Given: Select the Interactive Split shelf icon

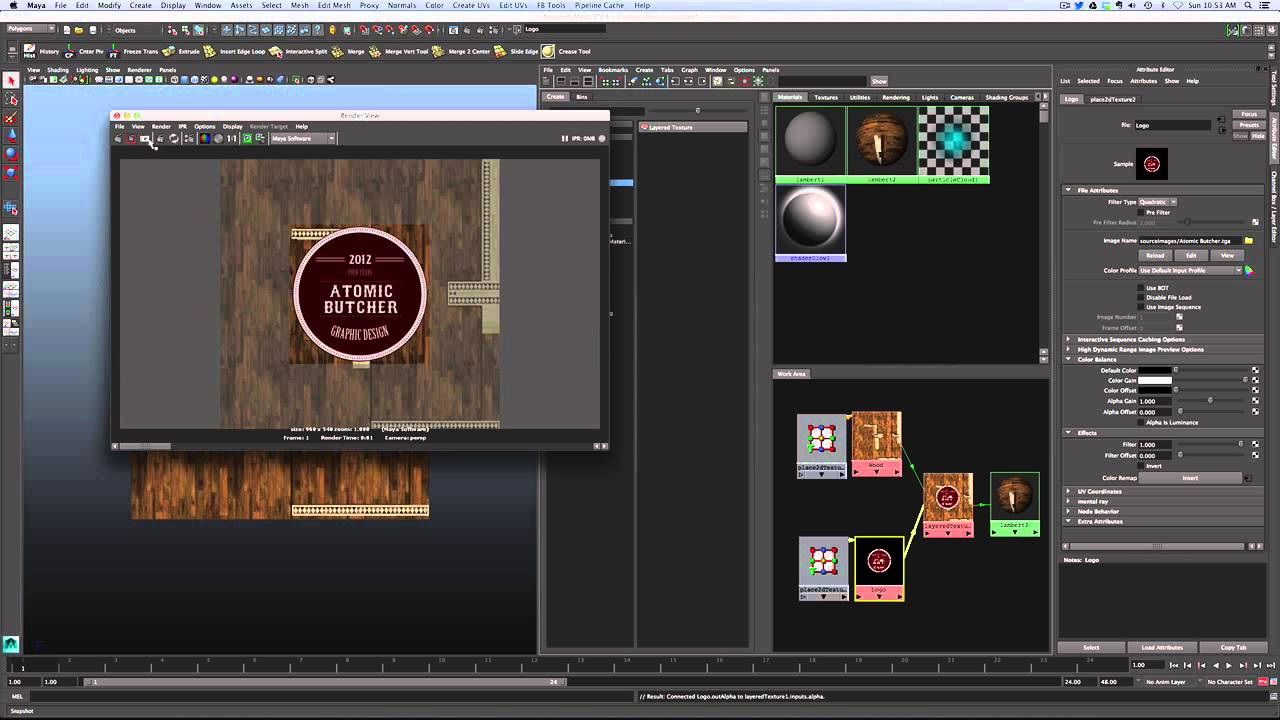Looking at the screenshot, I should (x=276, y=51).
